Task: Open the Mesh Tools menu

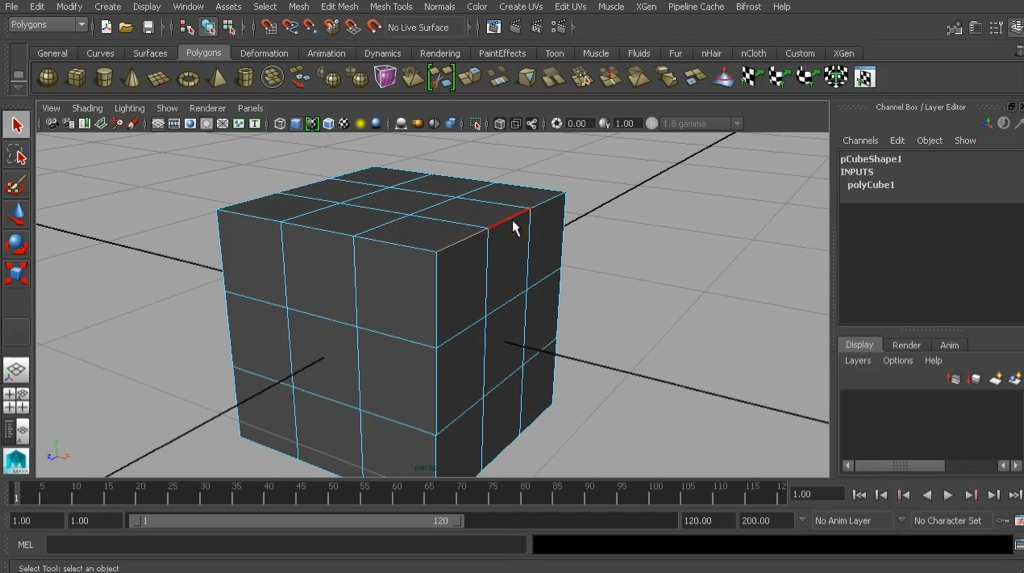Action: point(390,7)
